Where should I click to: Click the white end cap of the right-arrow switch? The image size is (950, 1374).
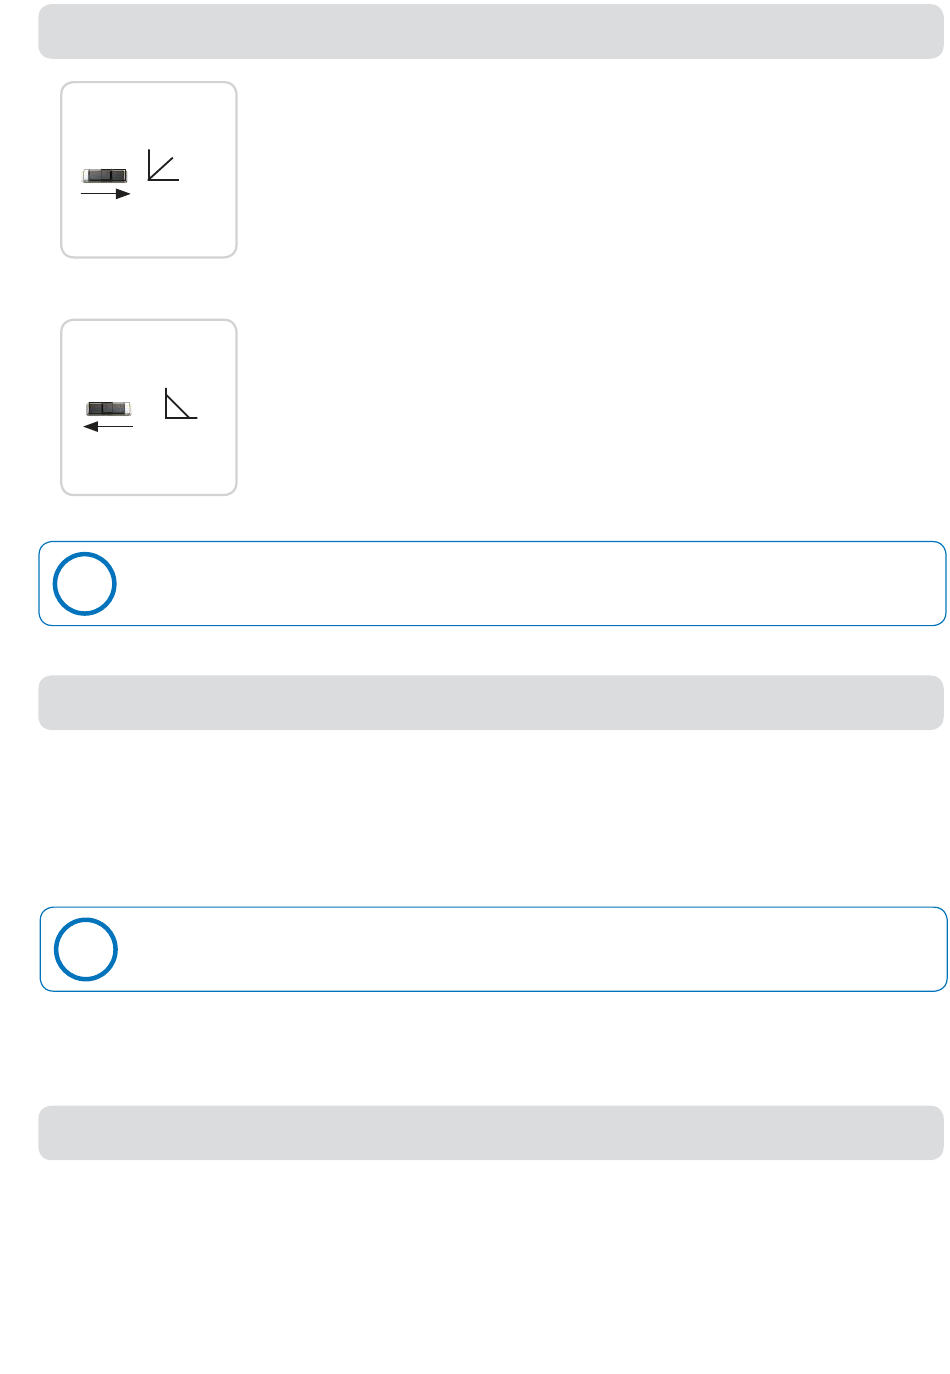[x=86, y=176]
